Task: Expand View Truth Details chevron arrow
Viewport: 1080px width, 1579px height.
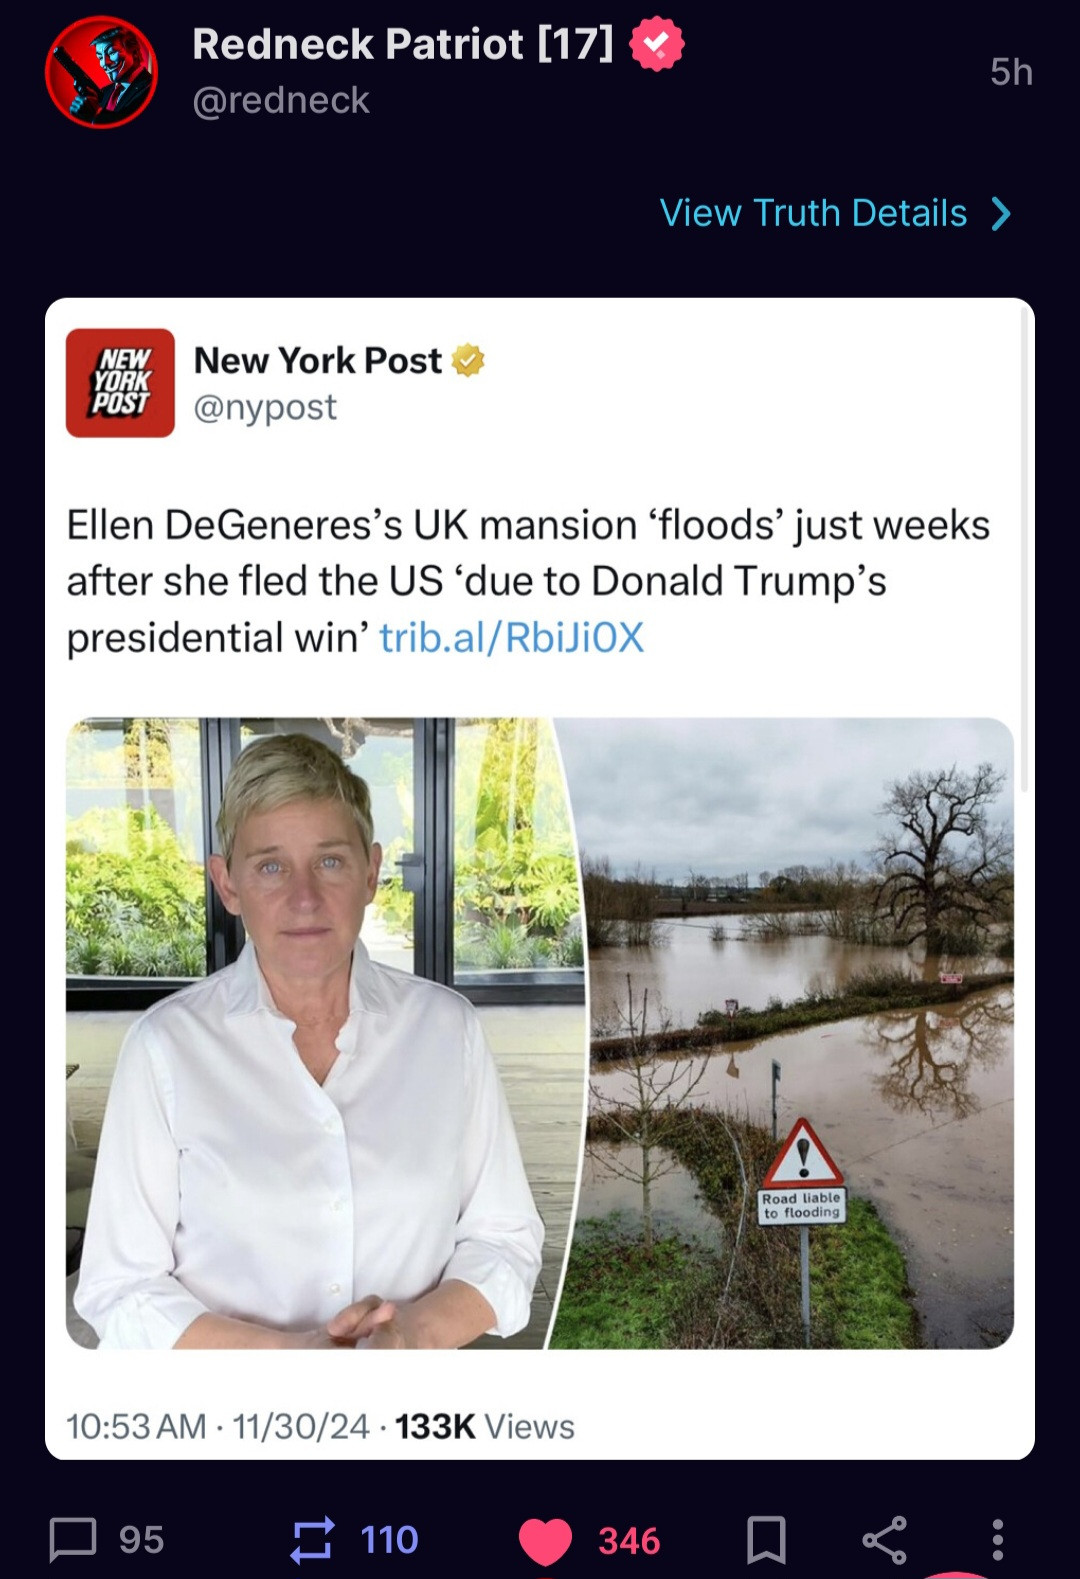Action: coord(1000,213)
